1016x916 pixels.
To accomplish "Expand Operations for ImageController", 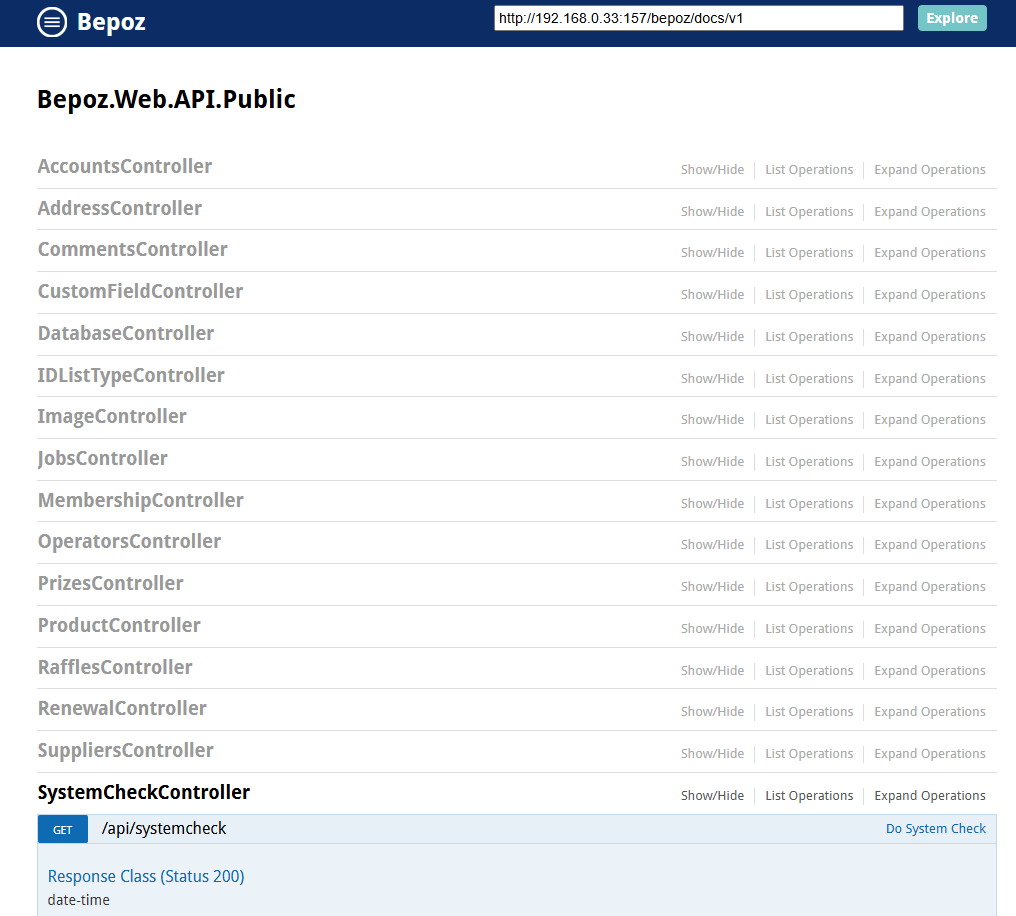I will (x=930, y=420).
